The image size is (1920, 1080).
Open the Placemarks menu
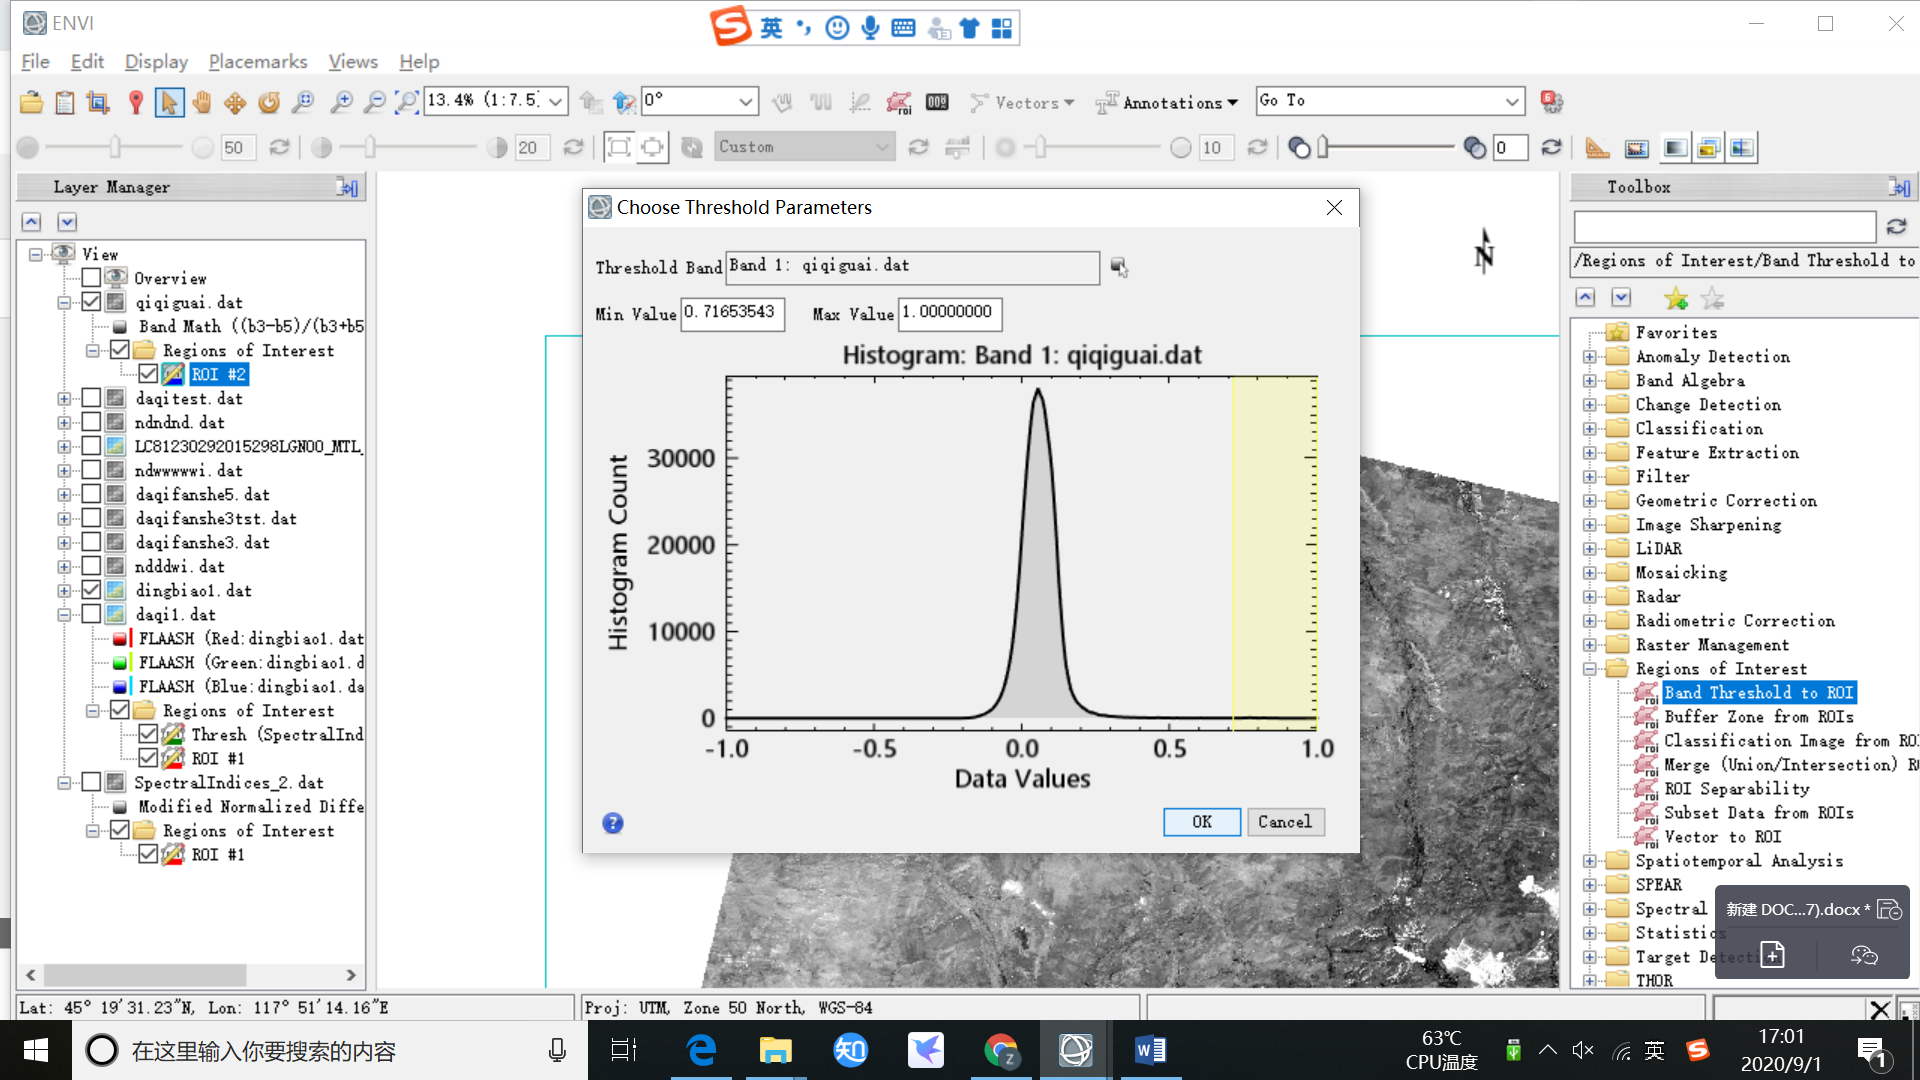(257, 61)
